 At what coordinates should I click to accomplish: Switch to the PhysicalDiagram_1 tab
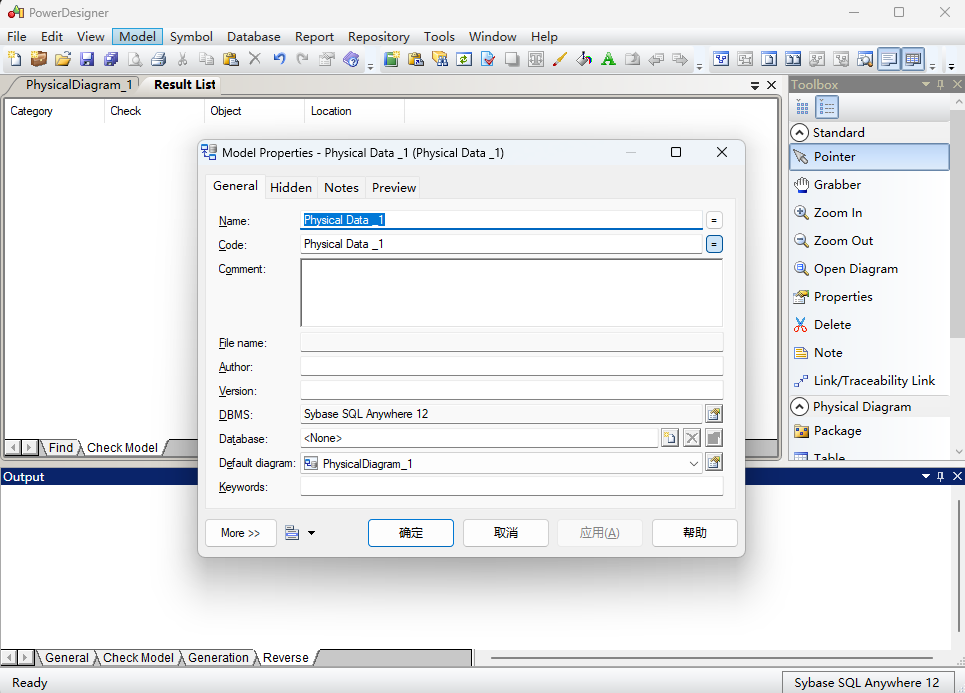pos(79,85)
